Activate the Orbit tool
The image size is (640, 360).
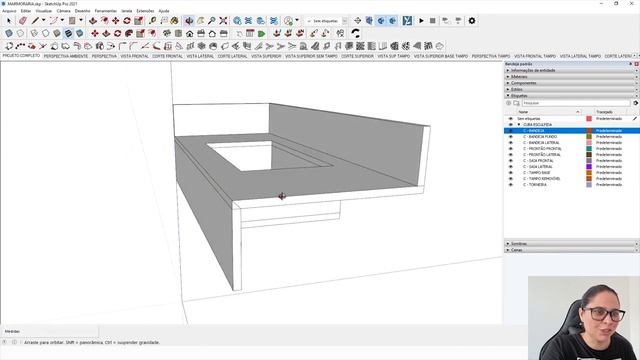point(189,20)
